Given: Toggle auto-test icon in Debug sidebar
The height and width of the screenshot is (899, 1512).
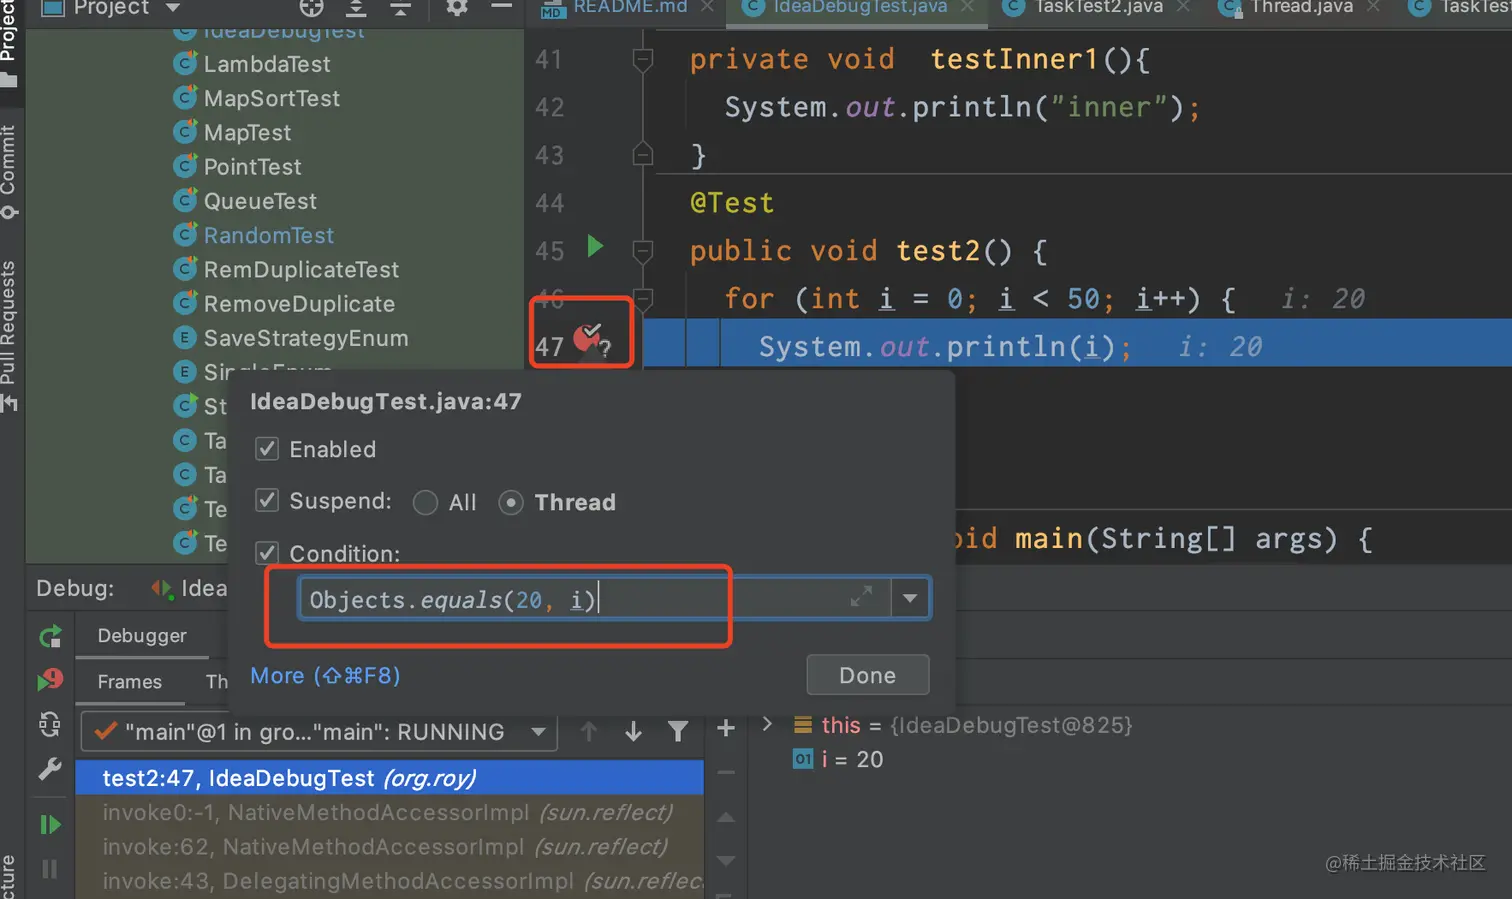Looking at the screenshot, I should pos(50,724).
